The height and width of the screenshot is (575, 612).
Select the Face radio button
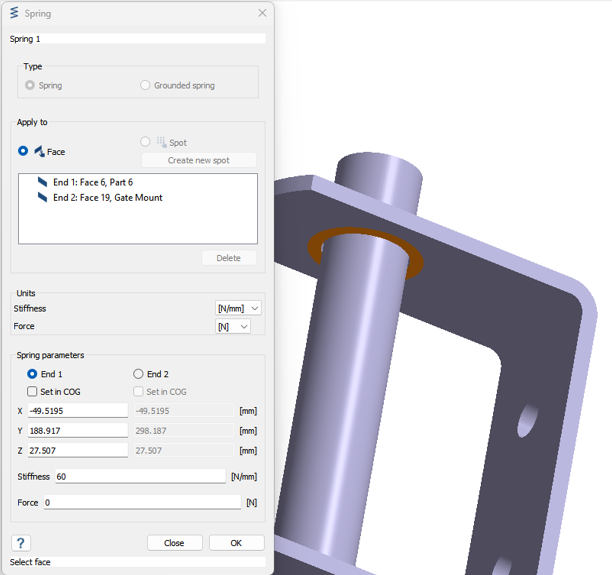[23, 151]
